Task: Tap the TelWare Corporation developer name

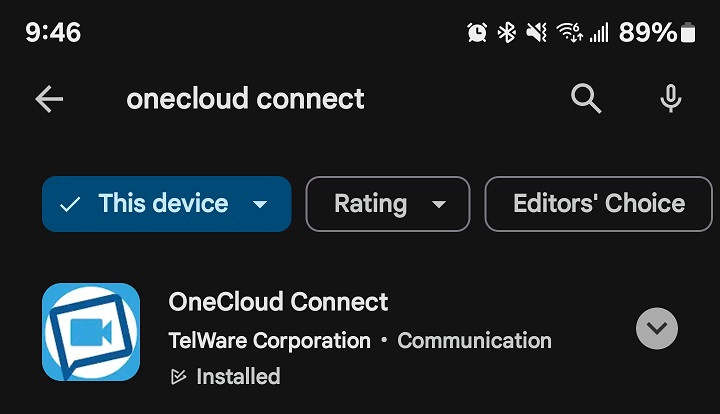Action: (x=270, y=341)
